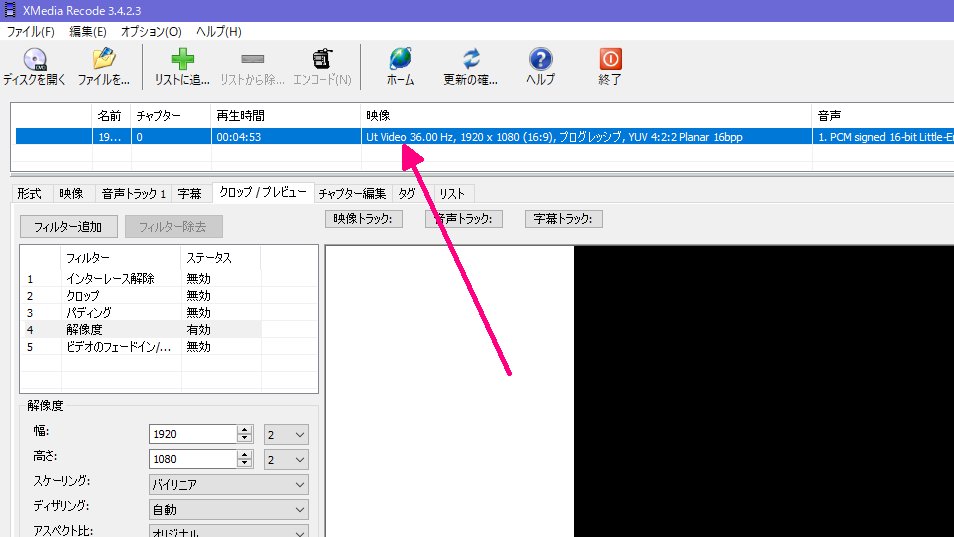The image size is (954, 537).
Task: Open the Aspect Ratio (アスペクト比) dropdown
Action: pyautogui.click(x=228, y=532)
